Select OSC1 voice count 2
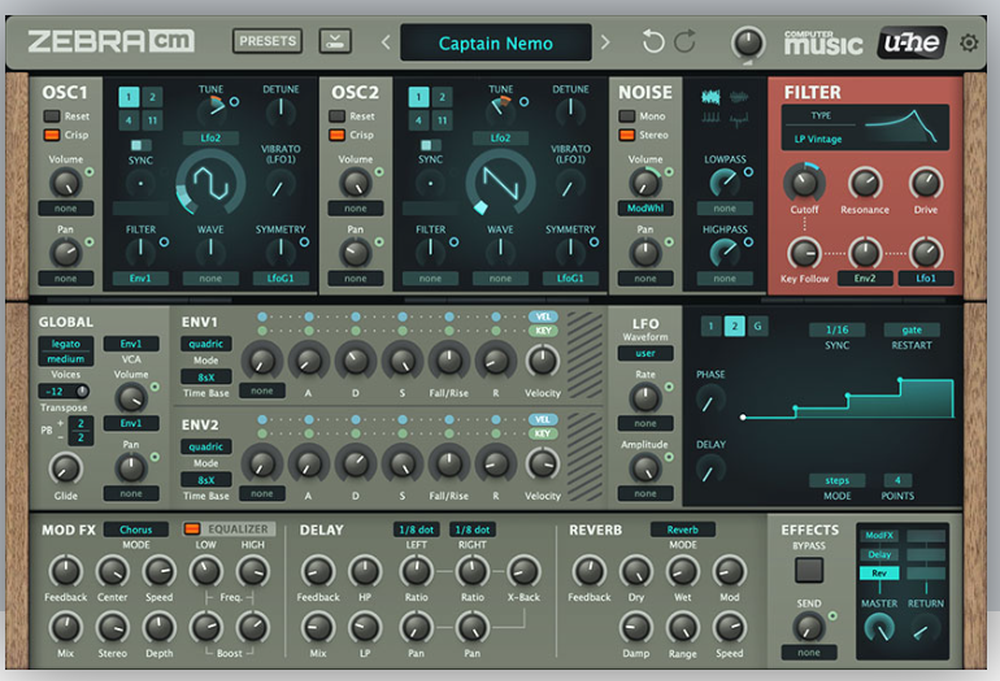The height and width of the screenshot is (681, 1000). coord(152,97)
